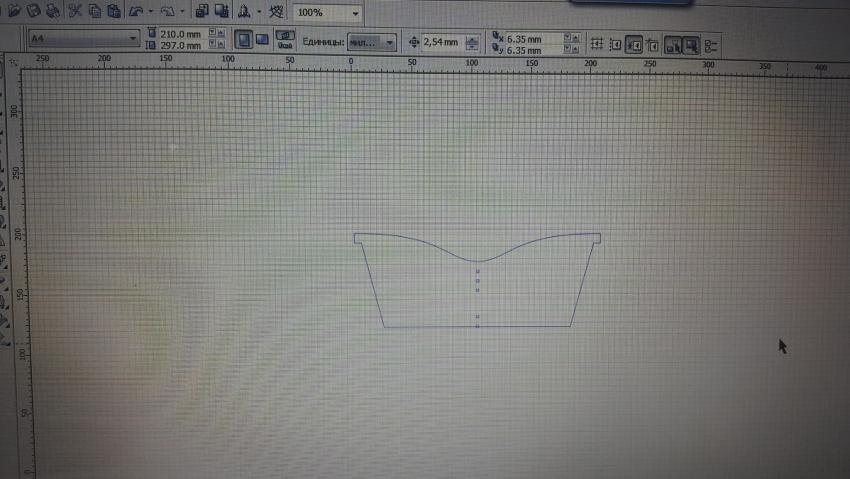Click the Import icon
The width and height of the screenshot is (850, 479).
[x=201, y=12]
